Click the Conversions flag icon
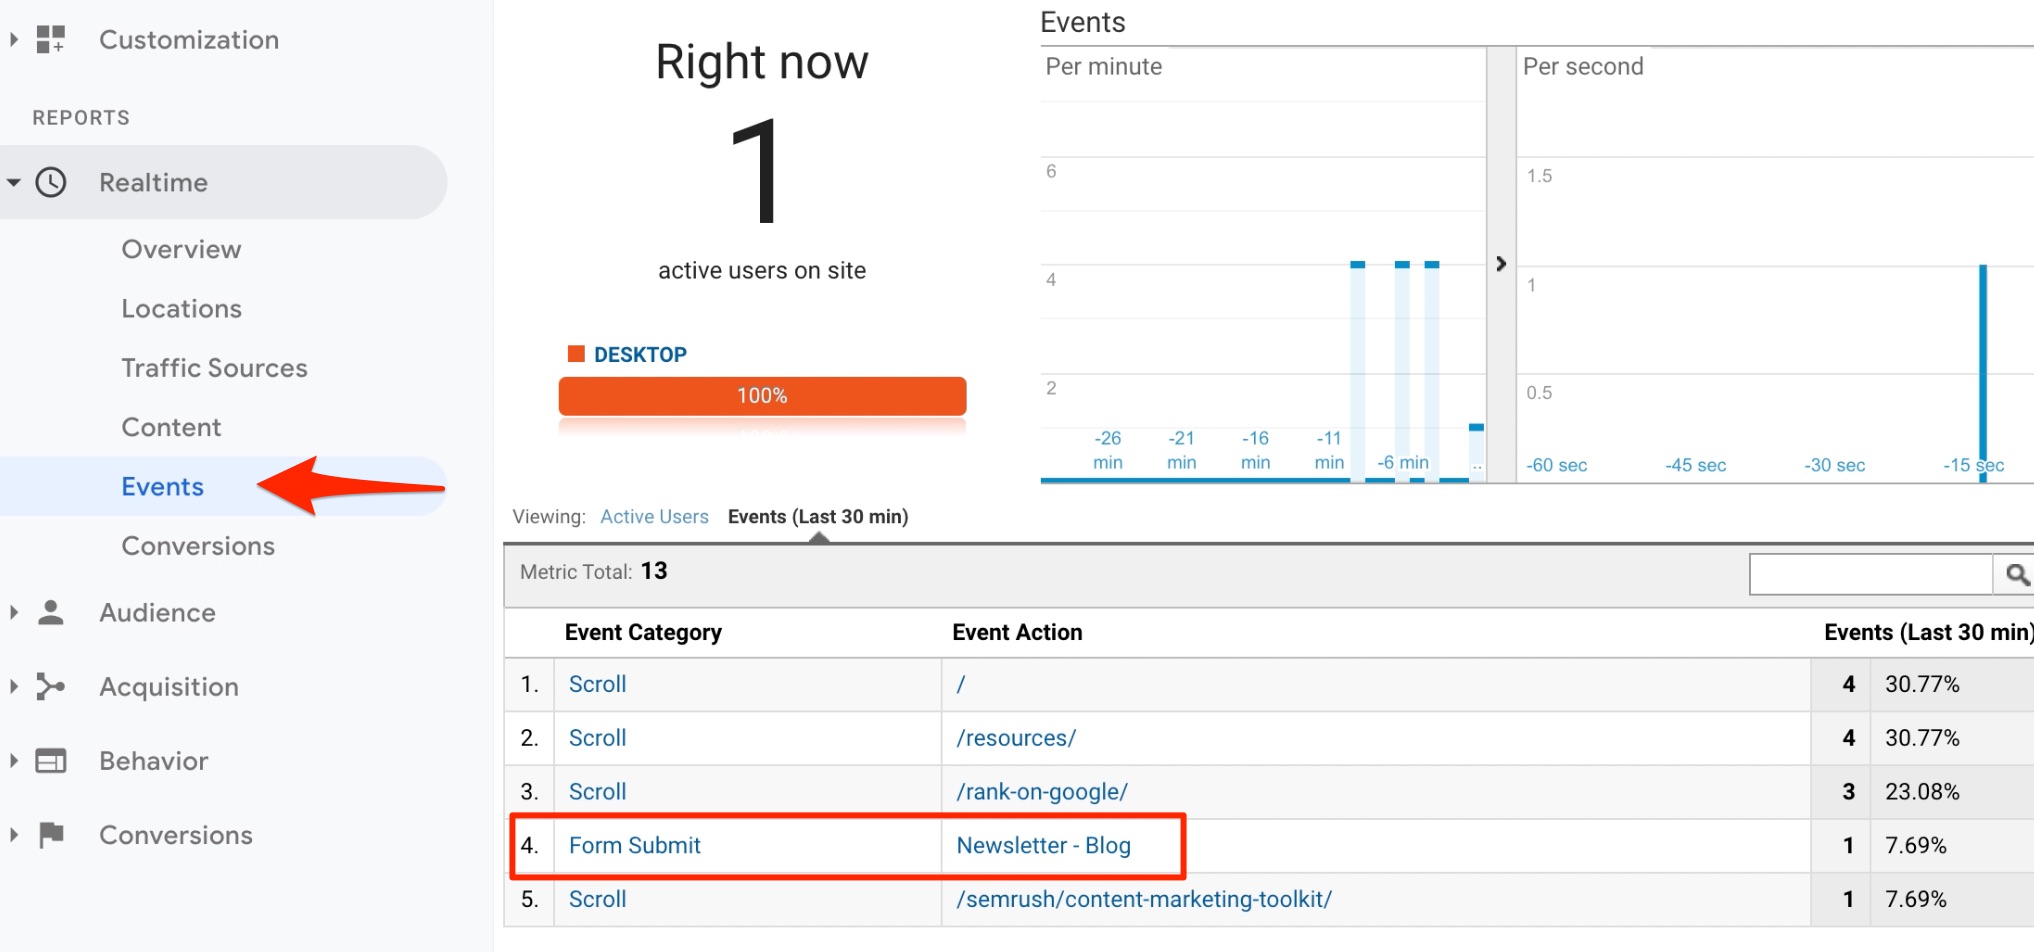This screenshot has width=2034, height=952. pyautogui.click(x=51, y=834)
